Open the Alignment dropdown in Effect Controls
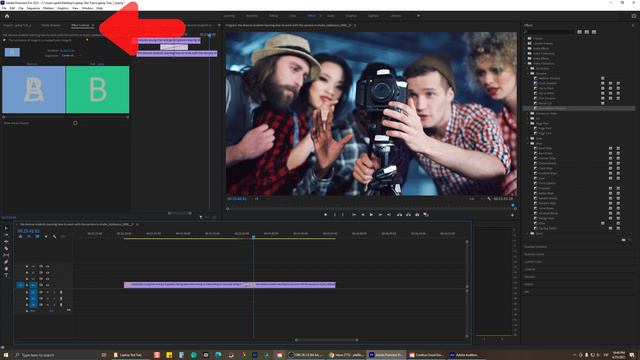 [x=71, y=55]
